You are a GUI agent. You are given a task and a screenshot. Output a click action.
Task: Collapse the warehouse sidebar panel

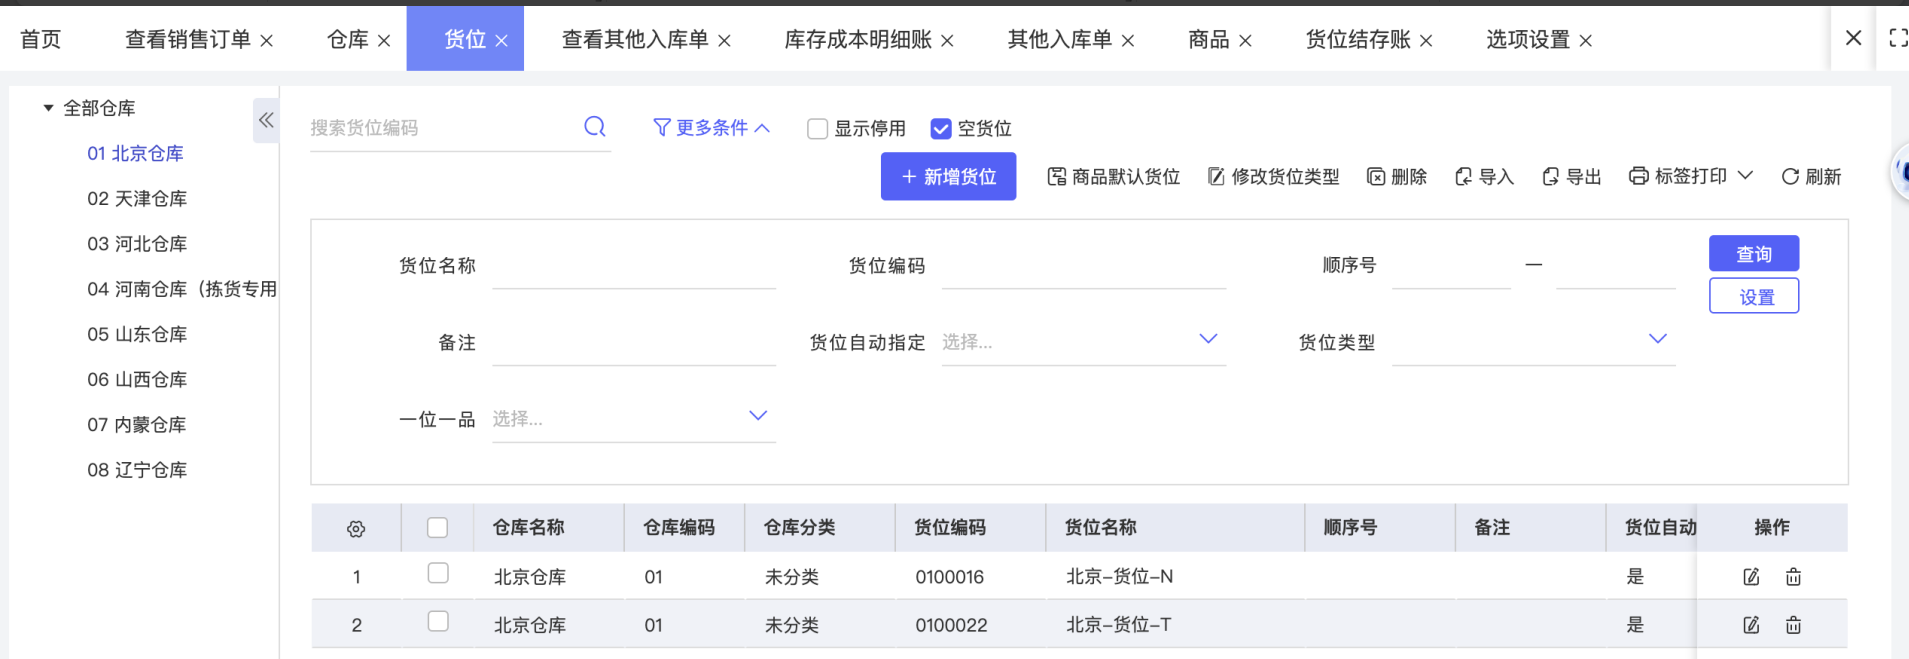(266, 121)
